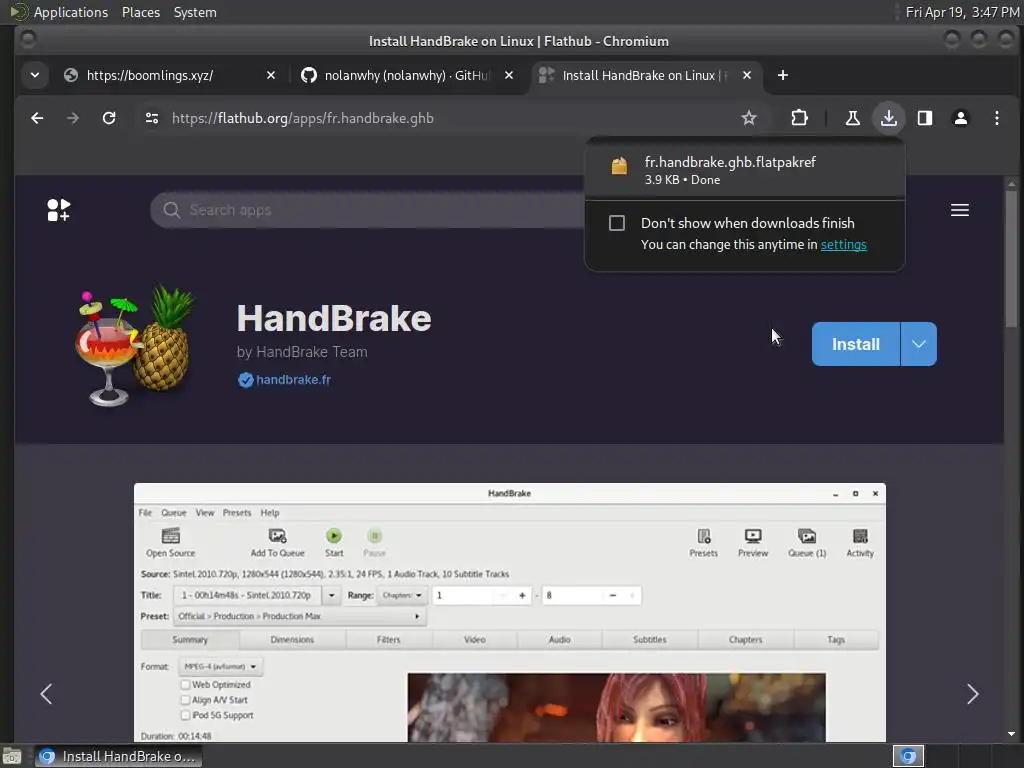Open the Flathub hamburger menu

click(959, 210)
